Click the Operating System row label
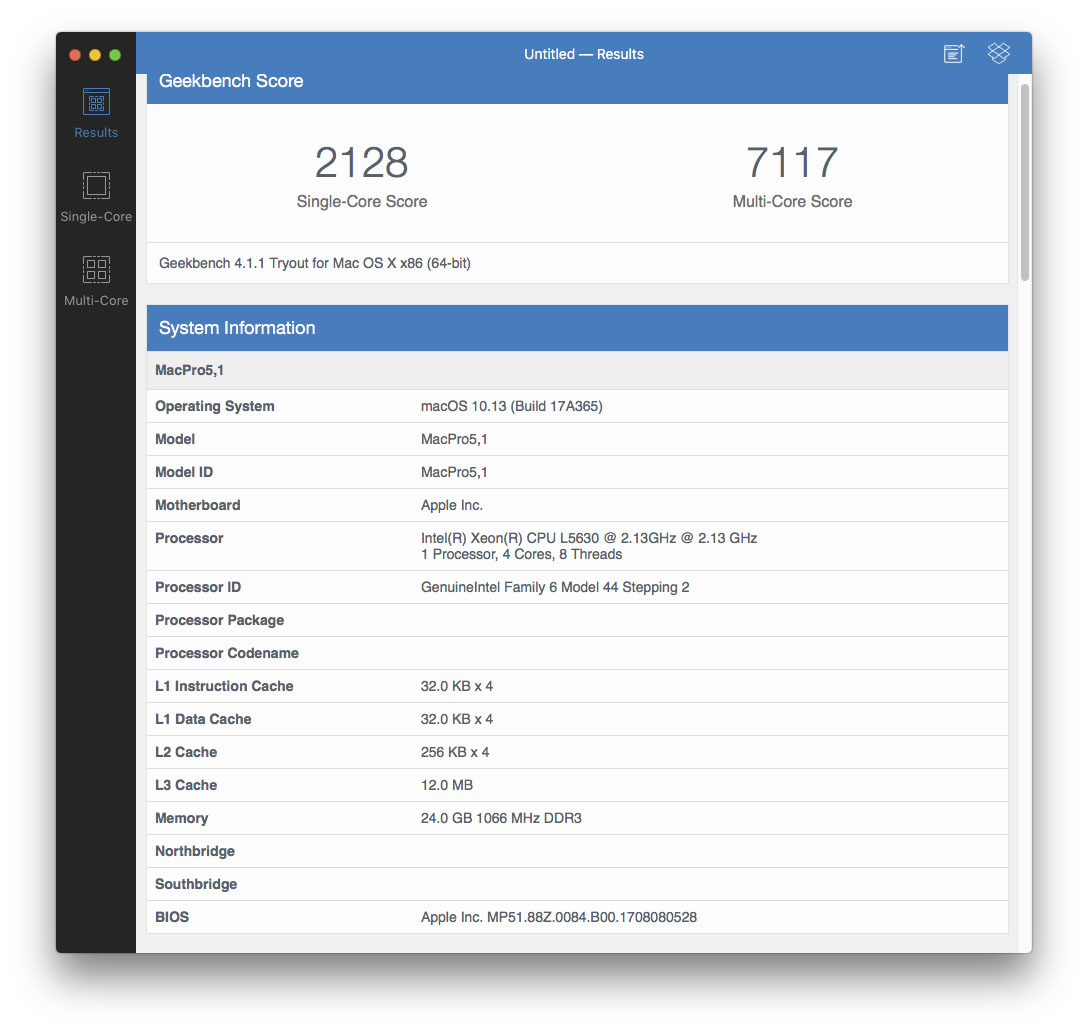The height and width of the screenshot is (1033, 1088). point(214,407)
